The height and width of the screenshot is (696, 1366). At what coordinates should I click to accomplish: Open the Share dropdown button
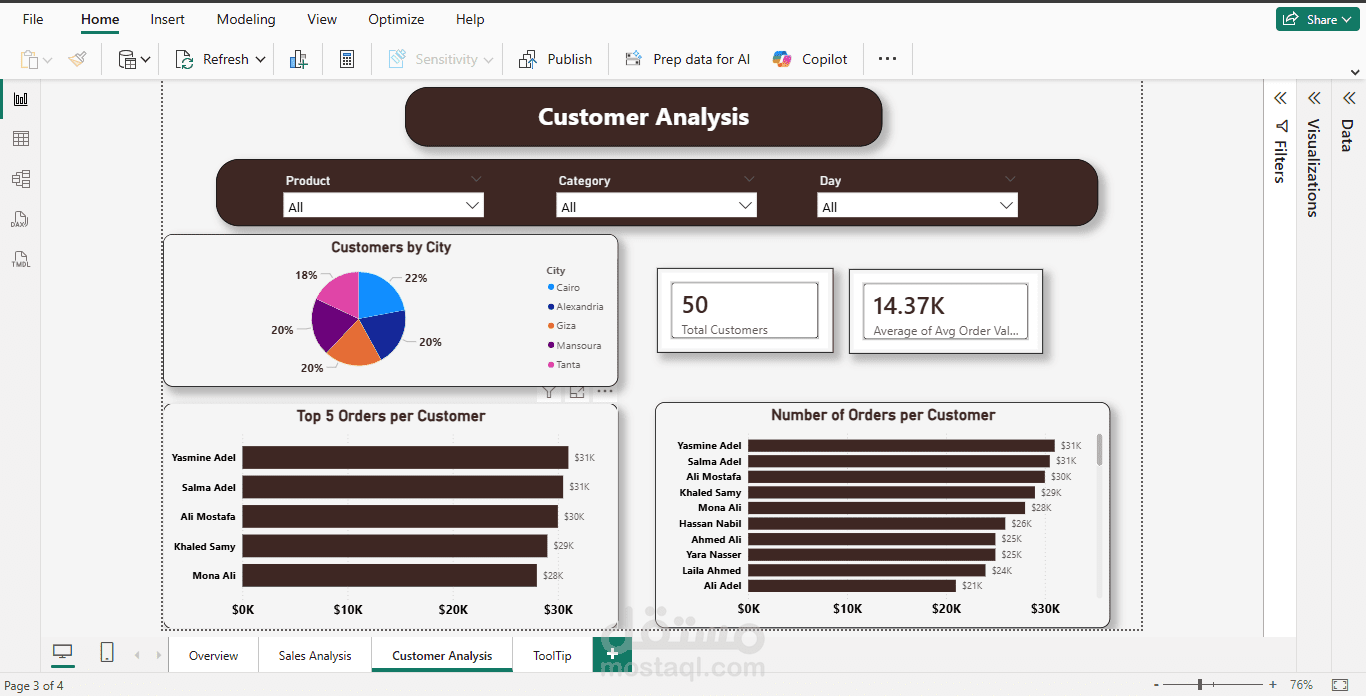click(x=1317, y=19)
